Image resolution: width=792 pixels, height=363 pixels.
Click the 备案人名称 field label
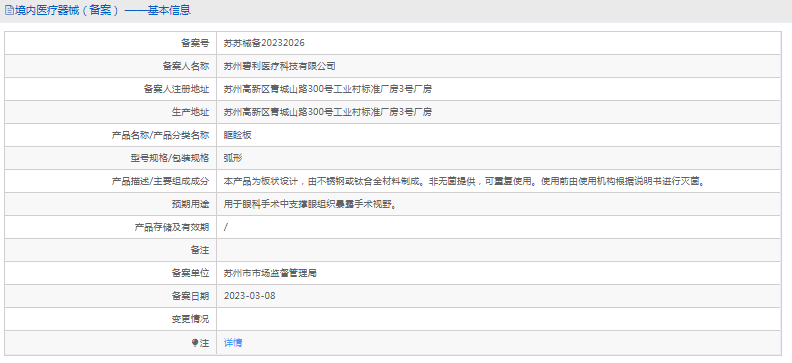[x=185, y=66]
